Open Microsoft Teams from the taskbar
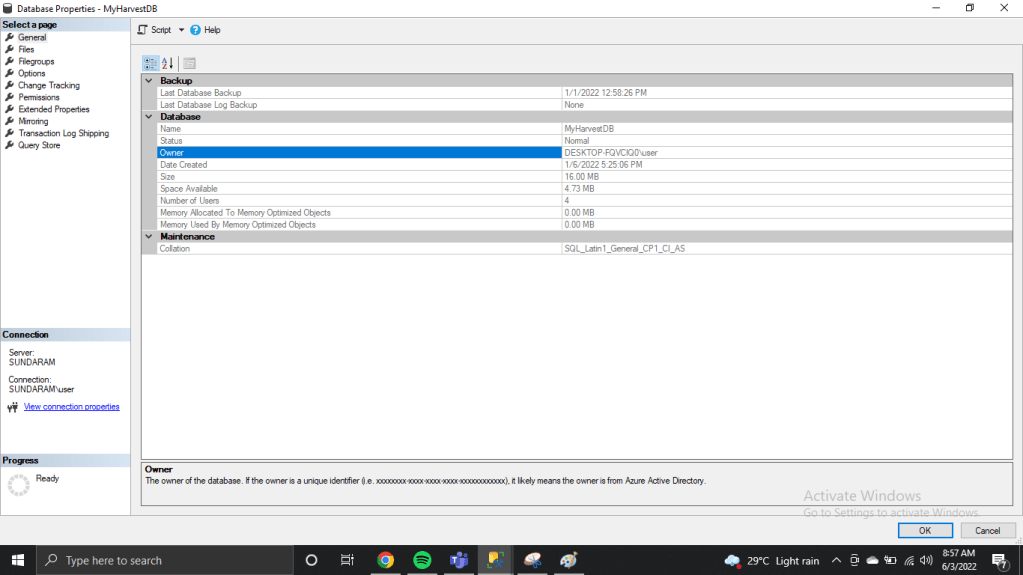 coord(459,560)
